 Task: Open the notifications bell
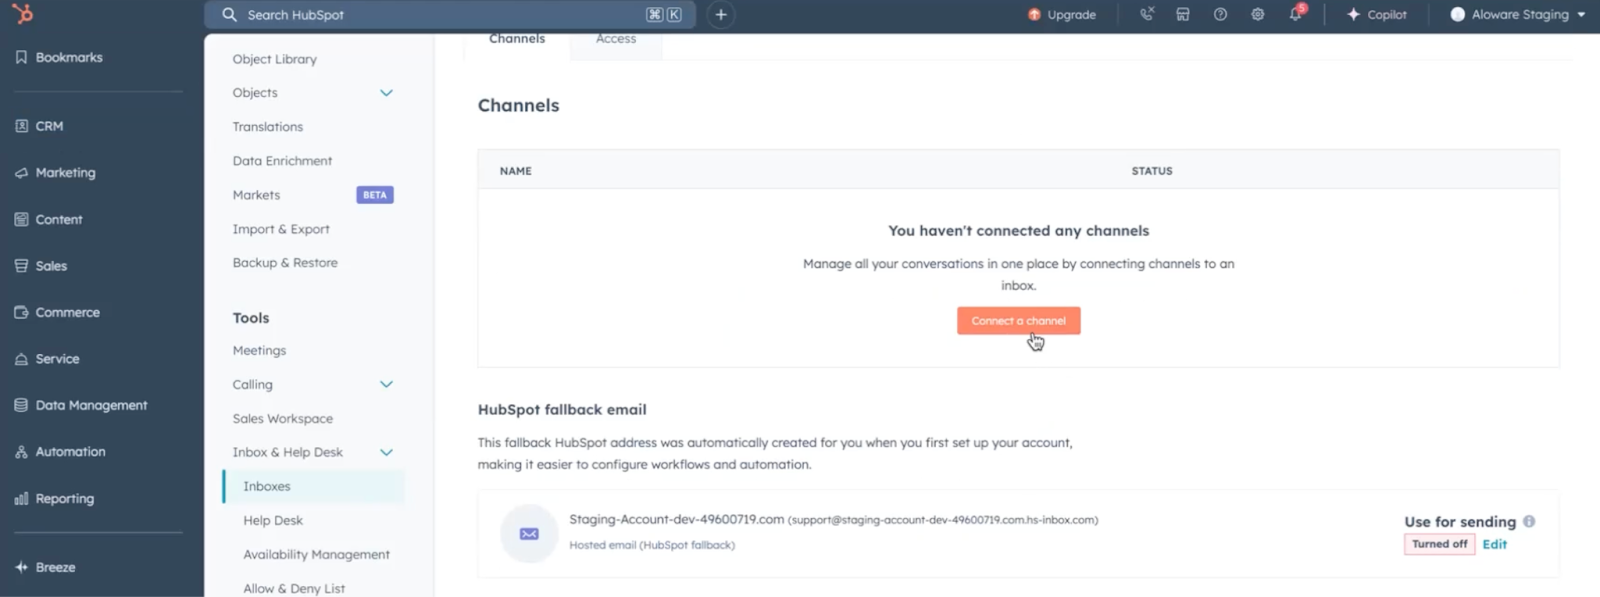1296,14
